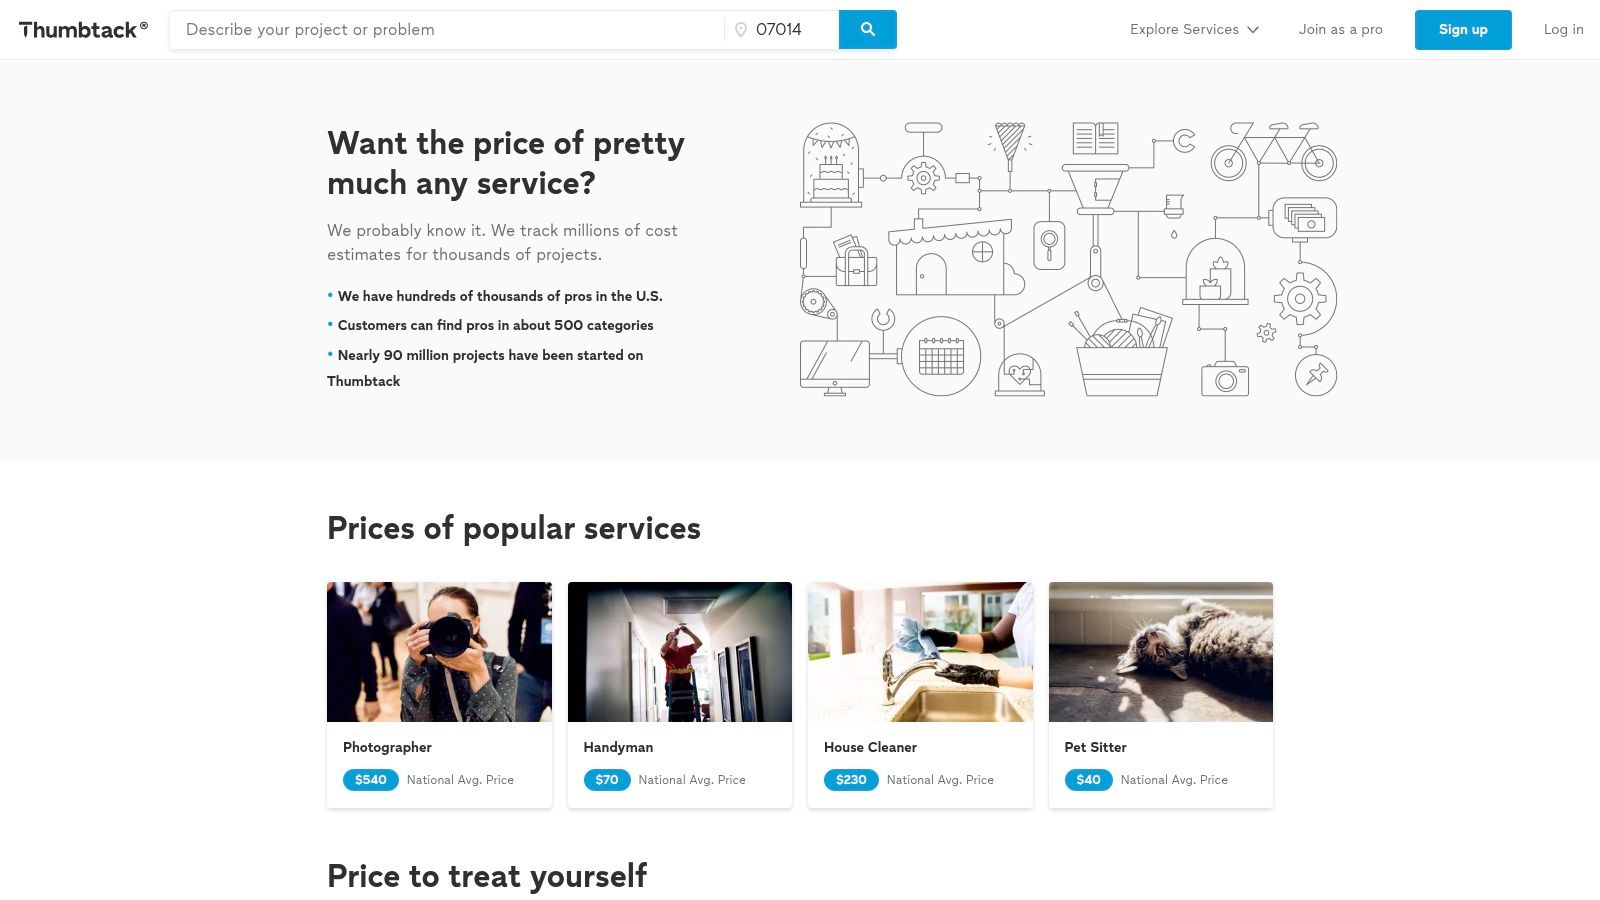Click the camera illustration icon
The height and width of the screenshot is (900, 1600).
coord(1225,378)
